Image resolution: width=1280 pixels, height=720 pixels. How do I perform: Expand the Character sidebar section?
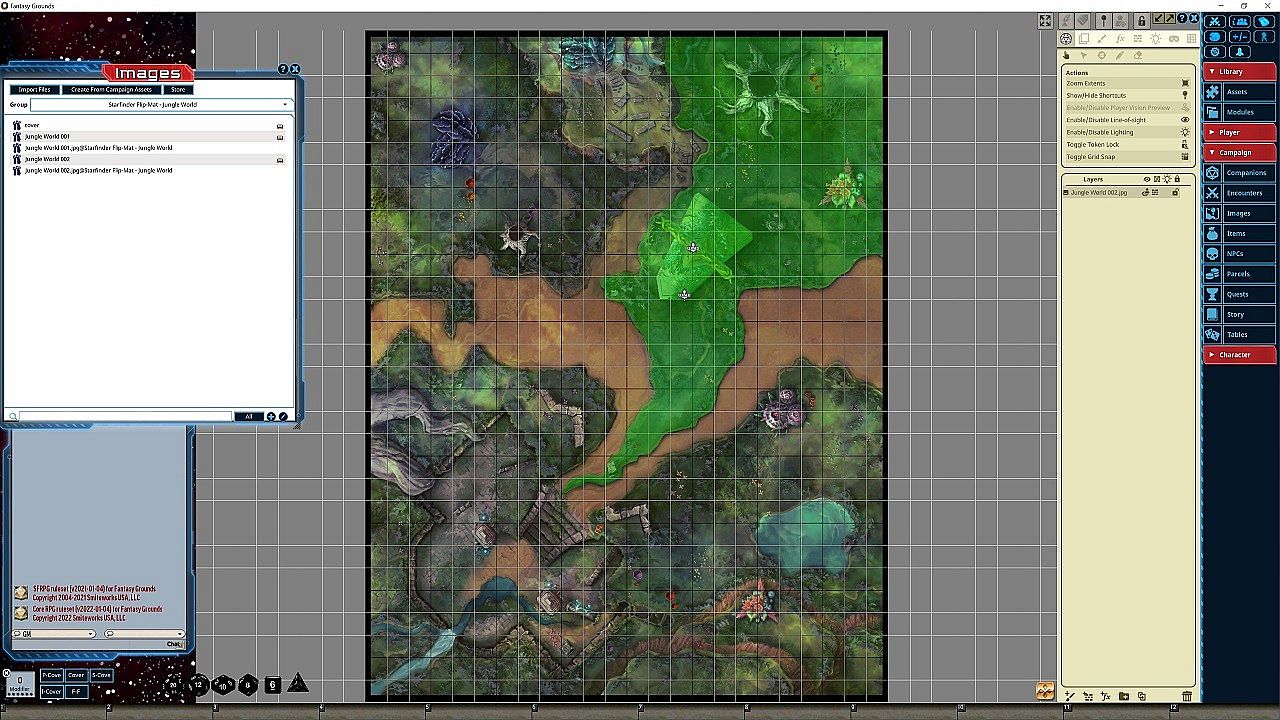(1240, 354)
